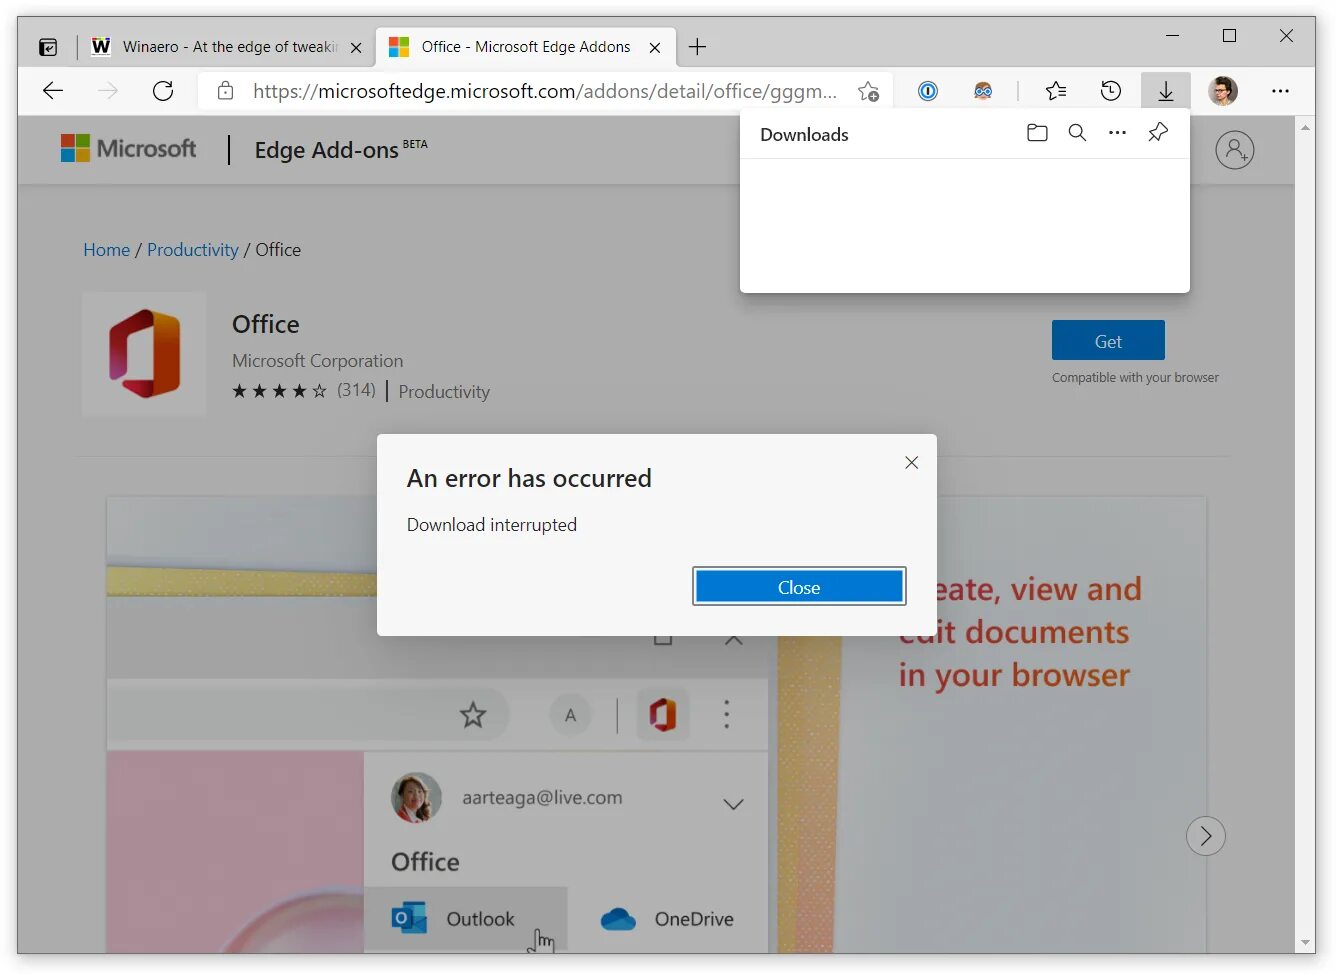Sign in using the account icon on page
Viewport: 1336px width, 974px height.
(x=1235, y=150)
